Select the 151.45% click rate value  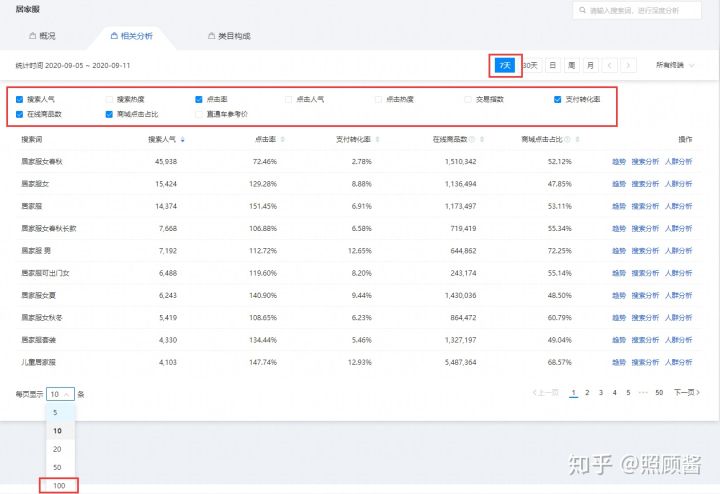click(263, 206)
